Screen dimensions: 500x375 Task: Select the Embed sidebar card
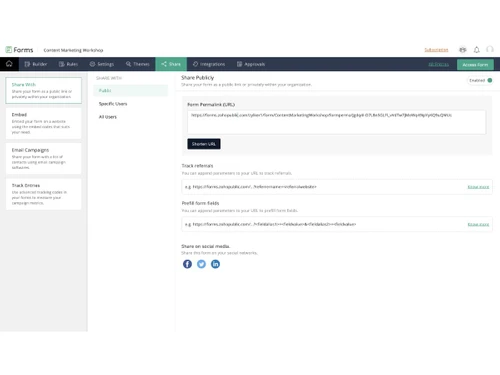point(43,123)
